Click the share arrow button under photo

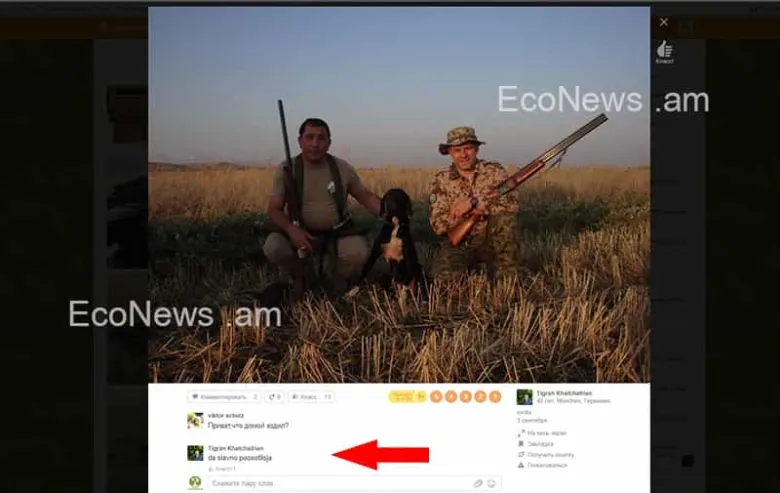[274, 397]
